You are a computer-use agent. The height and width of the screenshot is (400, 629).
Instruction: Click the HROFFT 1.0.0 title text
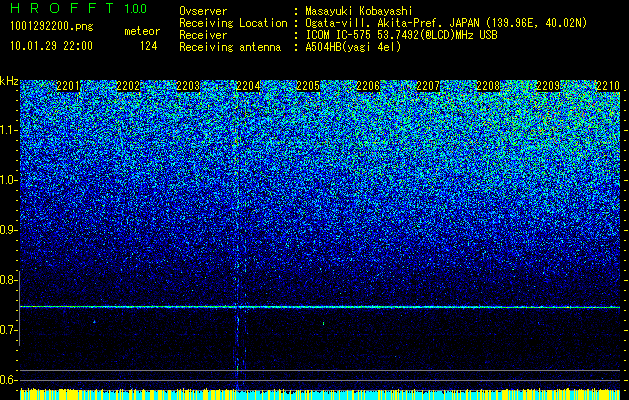pyautogui.click(x=79, y=8)
